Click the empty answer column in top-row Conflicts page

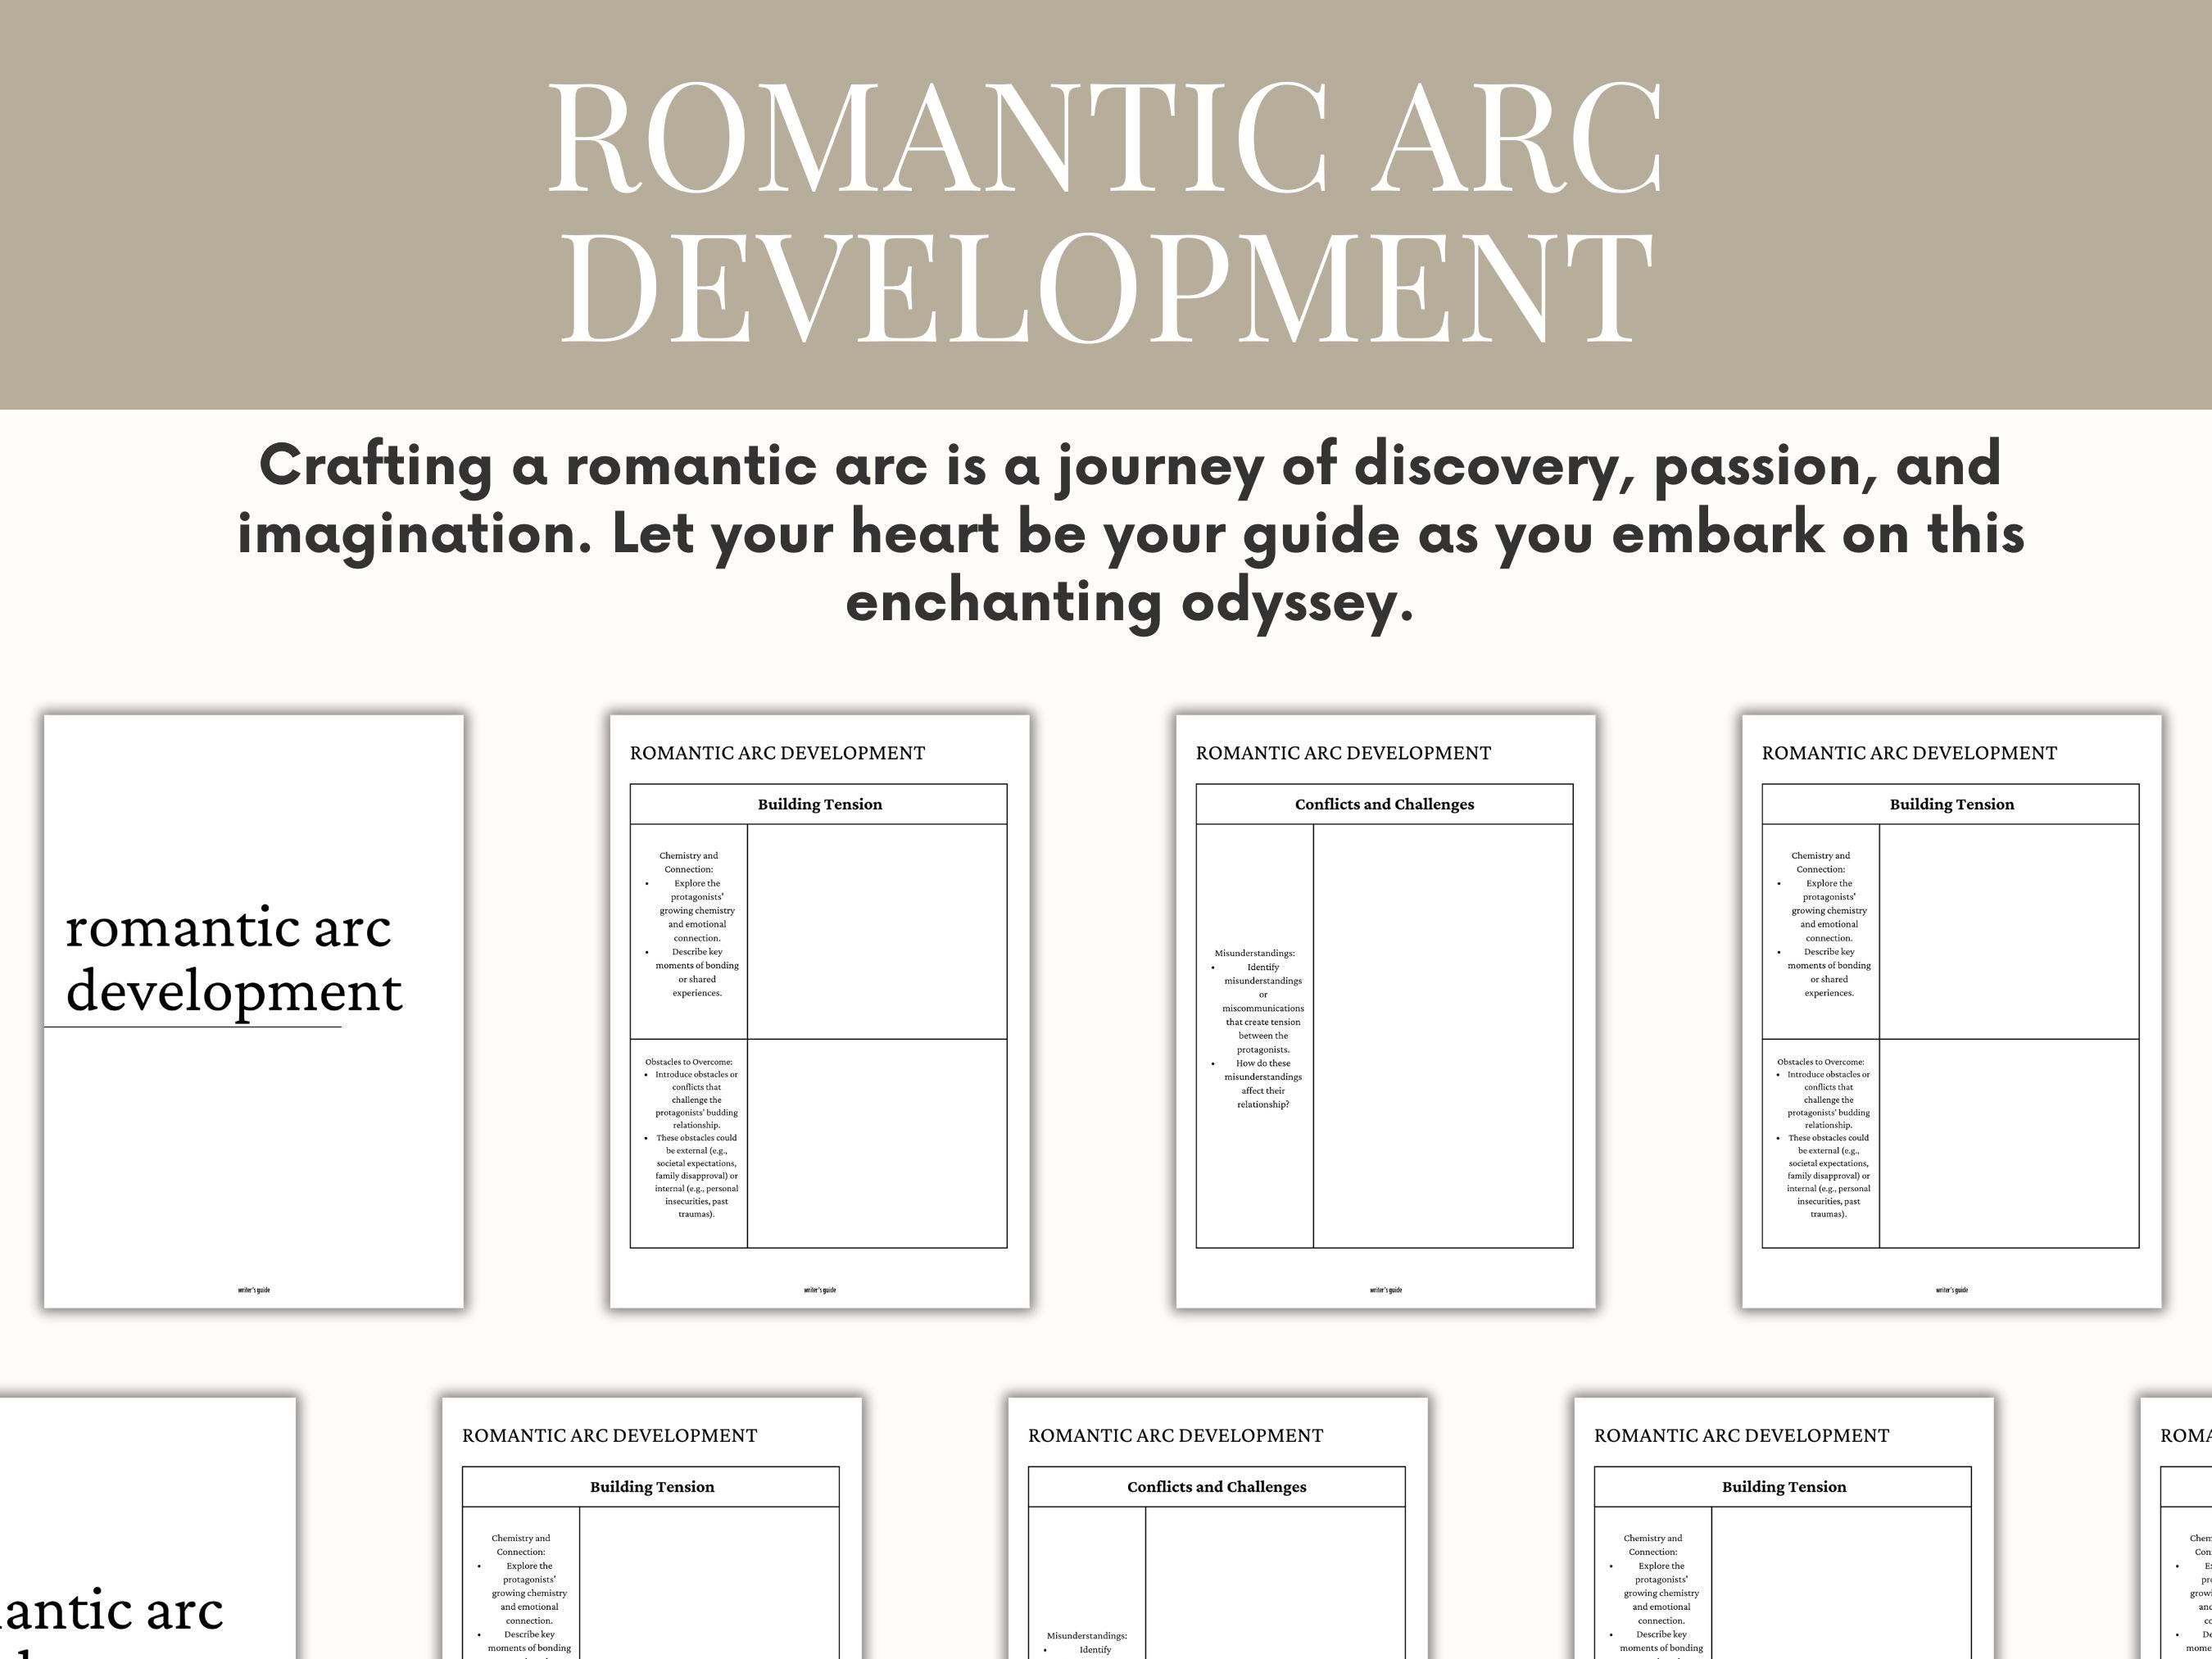coord(1443,1036)
